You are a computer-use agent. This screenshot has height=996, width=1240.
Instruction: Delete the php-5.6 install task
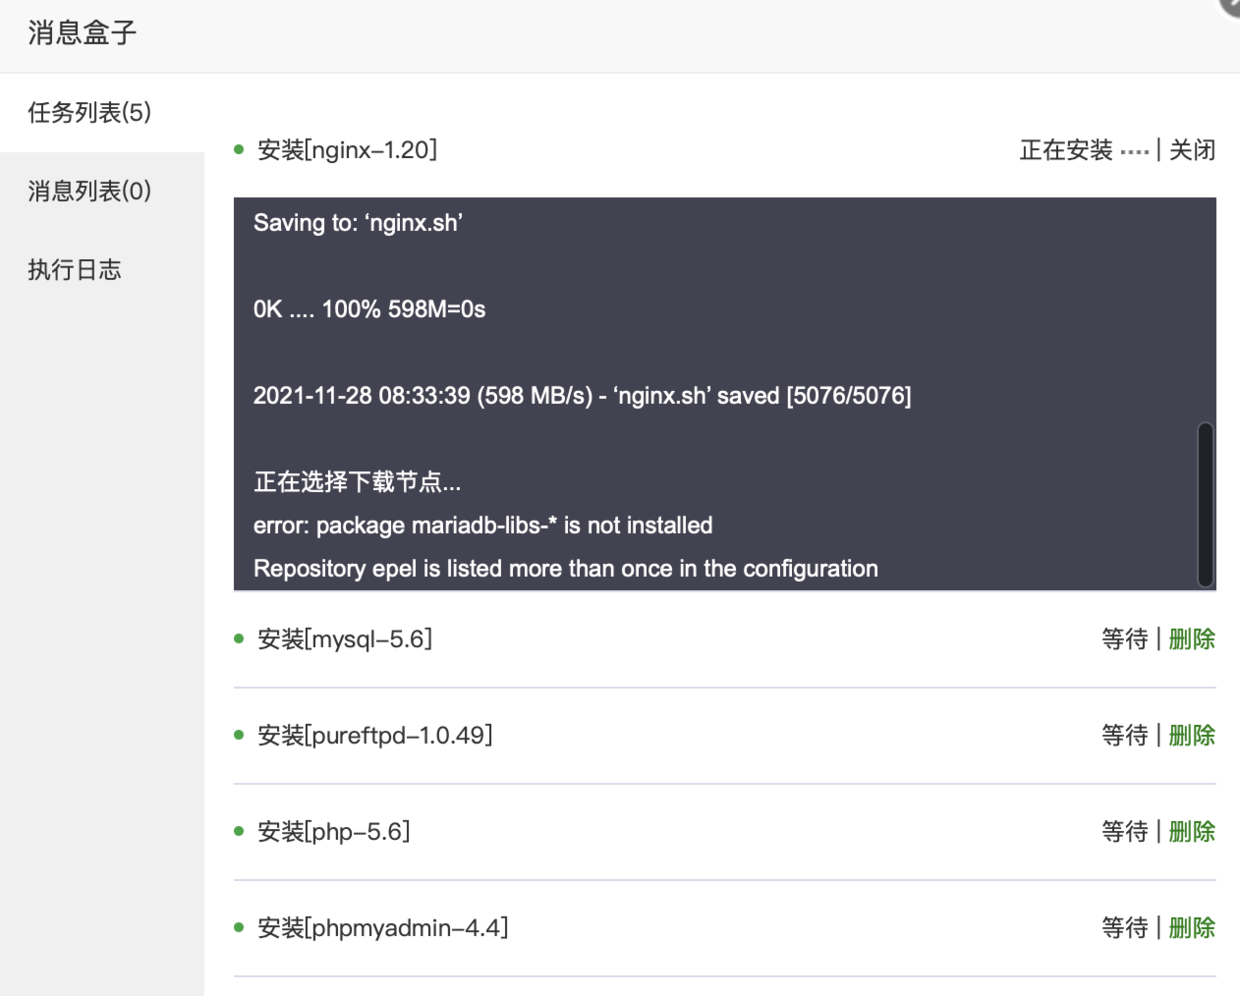1192,831
